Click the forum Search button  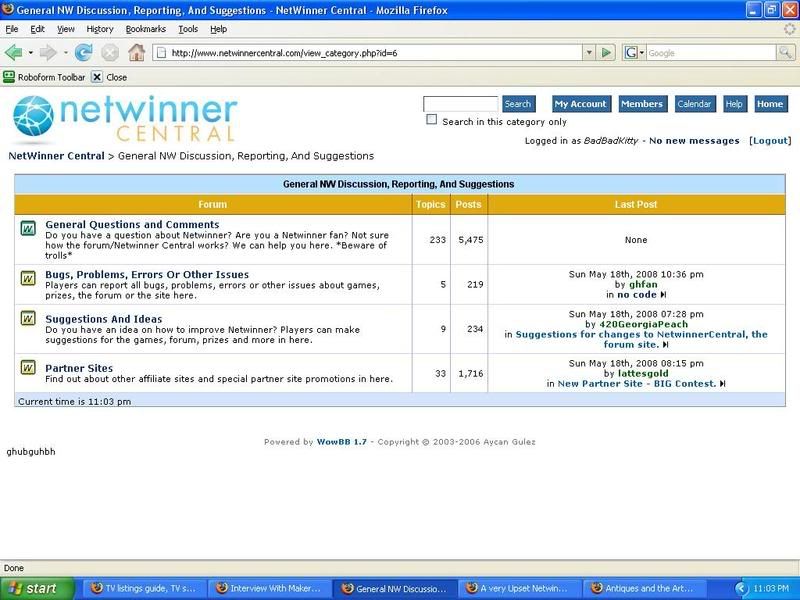518,104
